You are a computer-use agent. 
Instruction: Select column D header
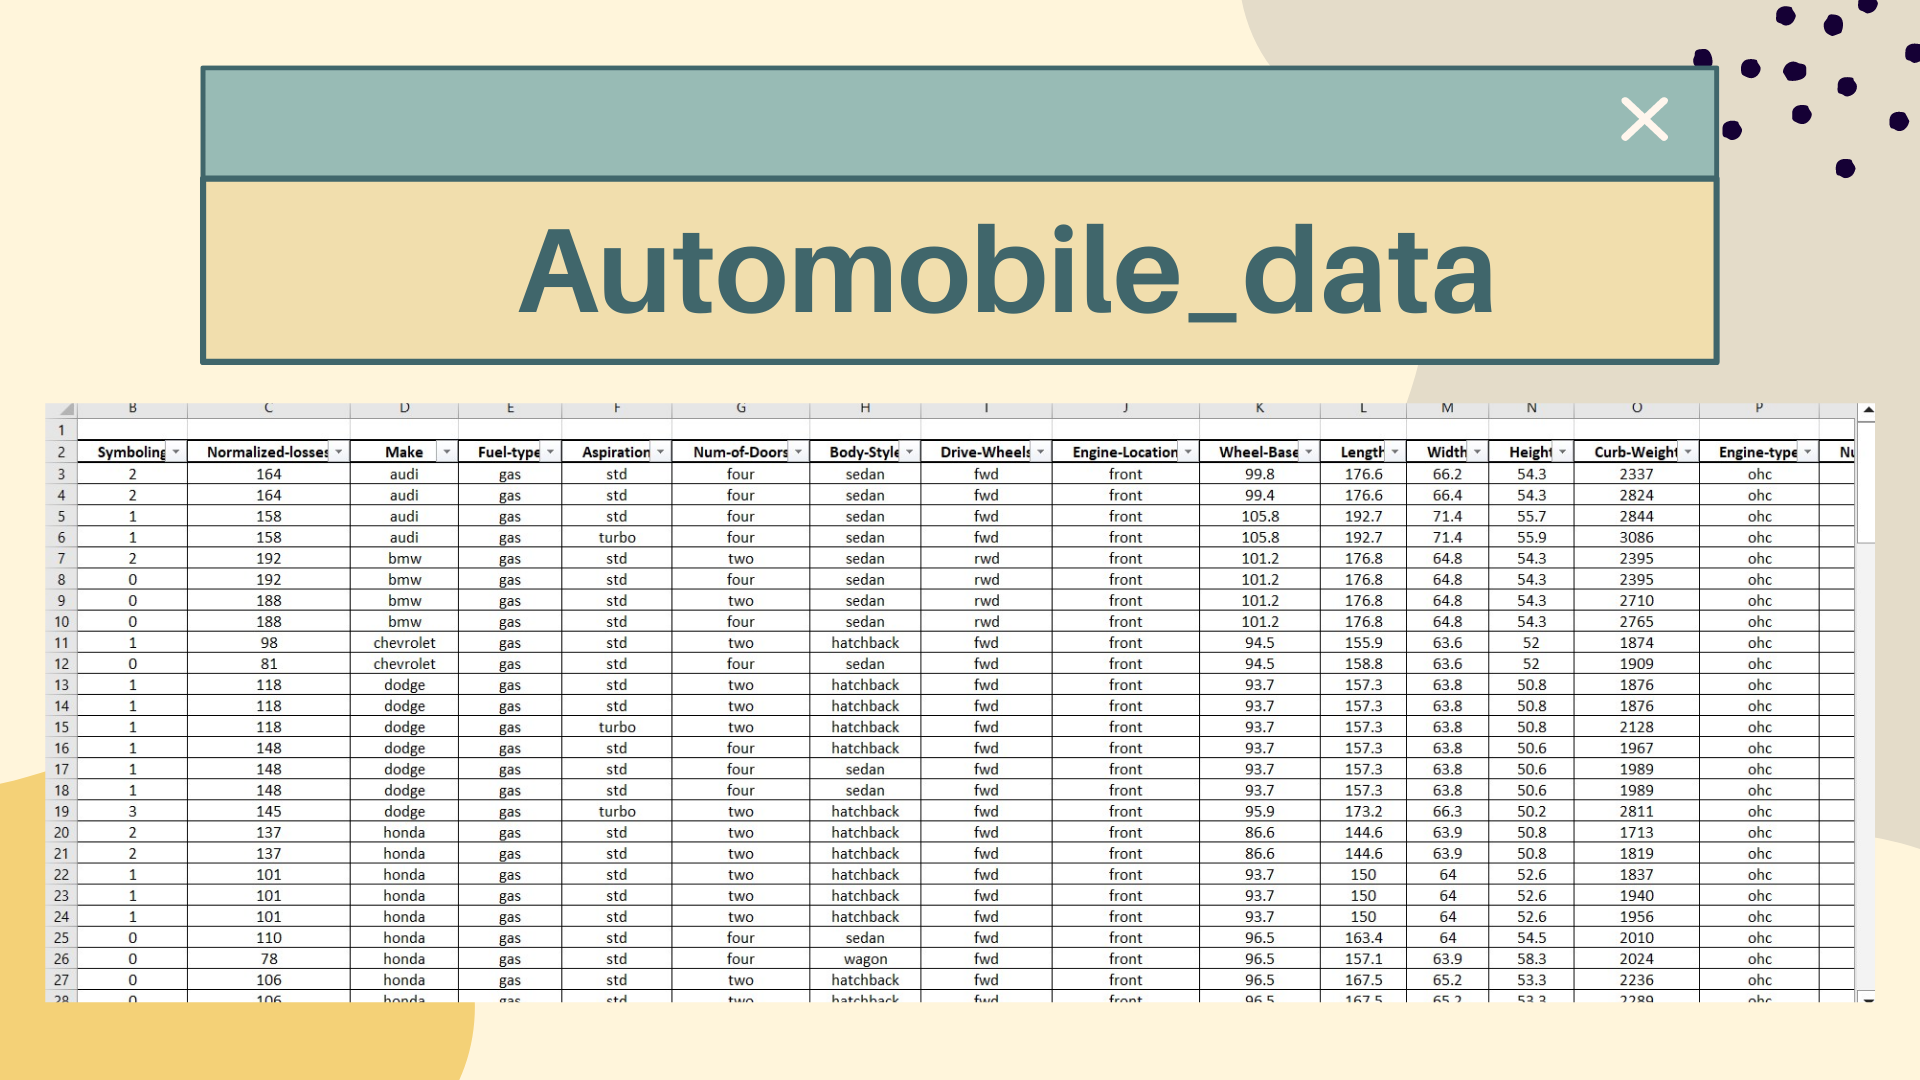404,409
